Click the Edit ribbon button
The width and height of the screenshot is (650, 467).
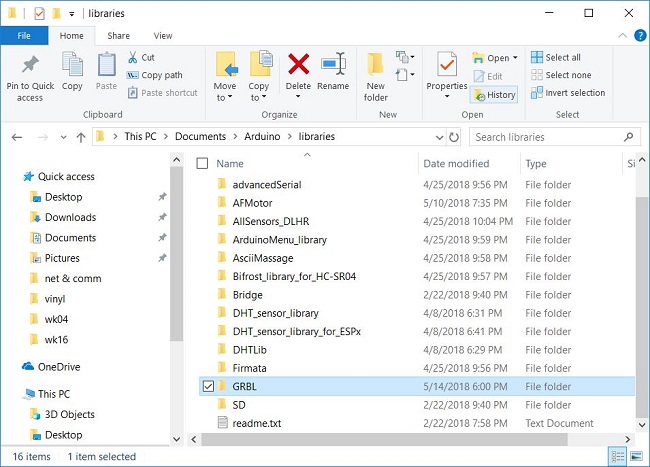point(488,76)
